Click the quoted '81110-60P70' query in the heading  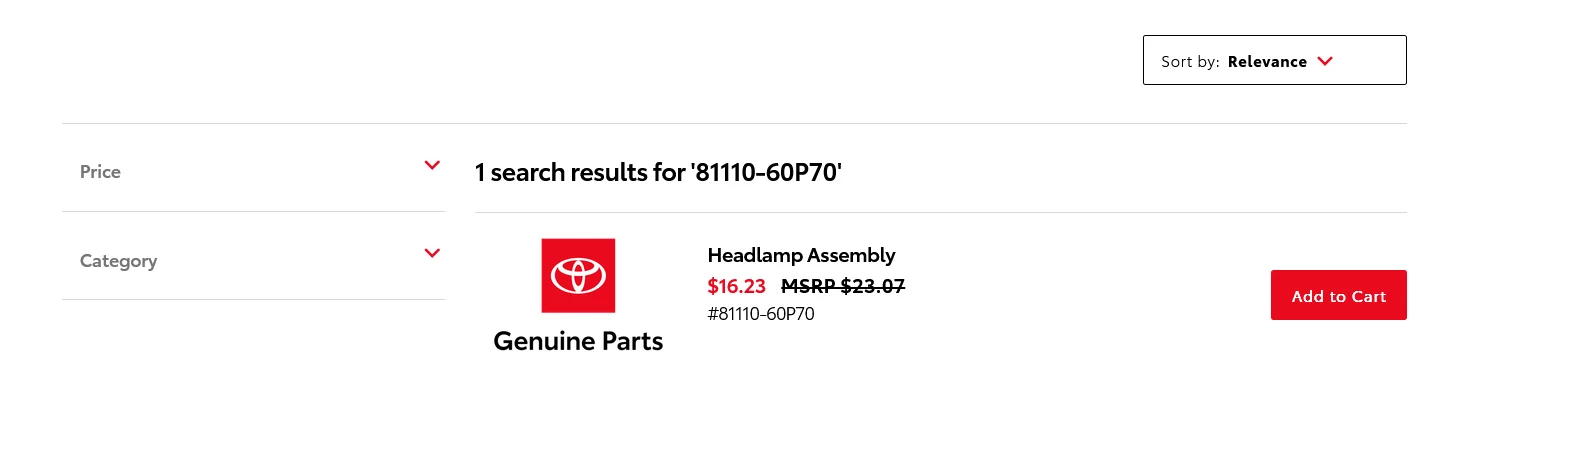(x=766, y=172)
